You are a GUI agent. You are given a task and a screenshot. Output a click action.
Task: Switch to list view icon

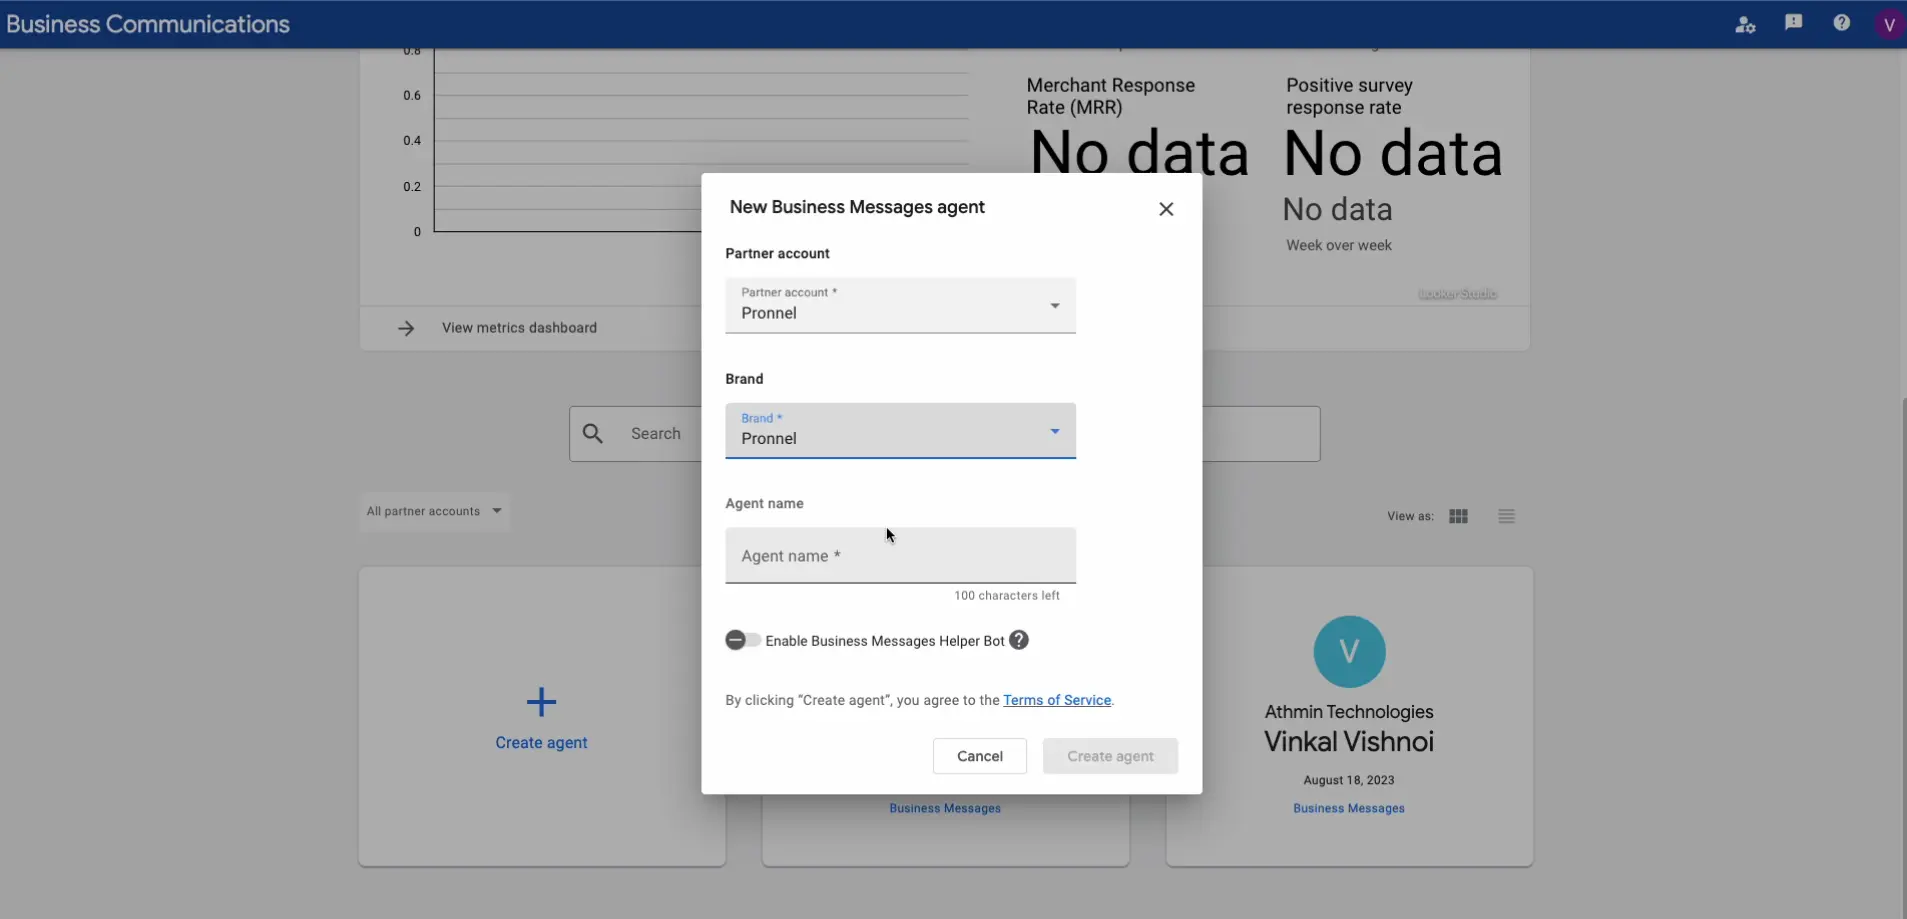tap(1506, 516)
